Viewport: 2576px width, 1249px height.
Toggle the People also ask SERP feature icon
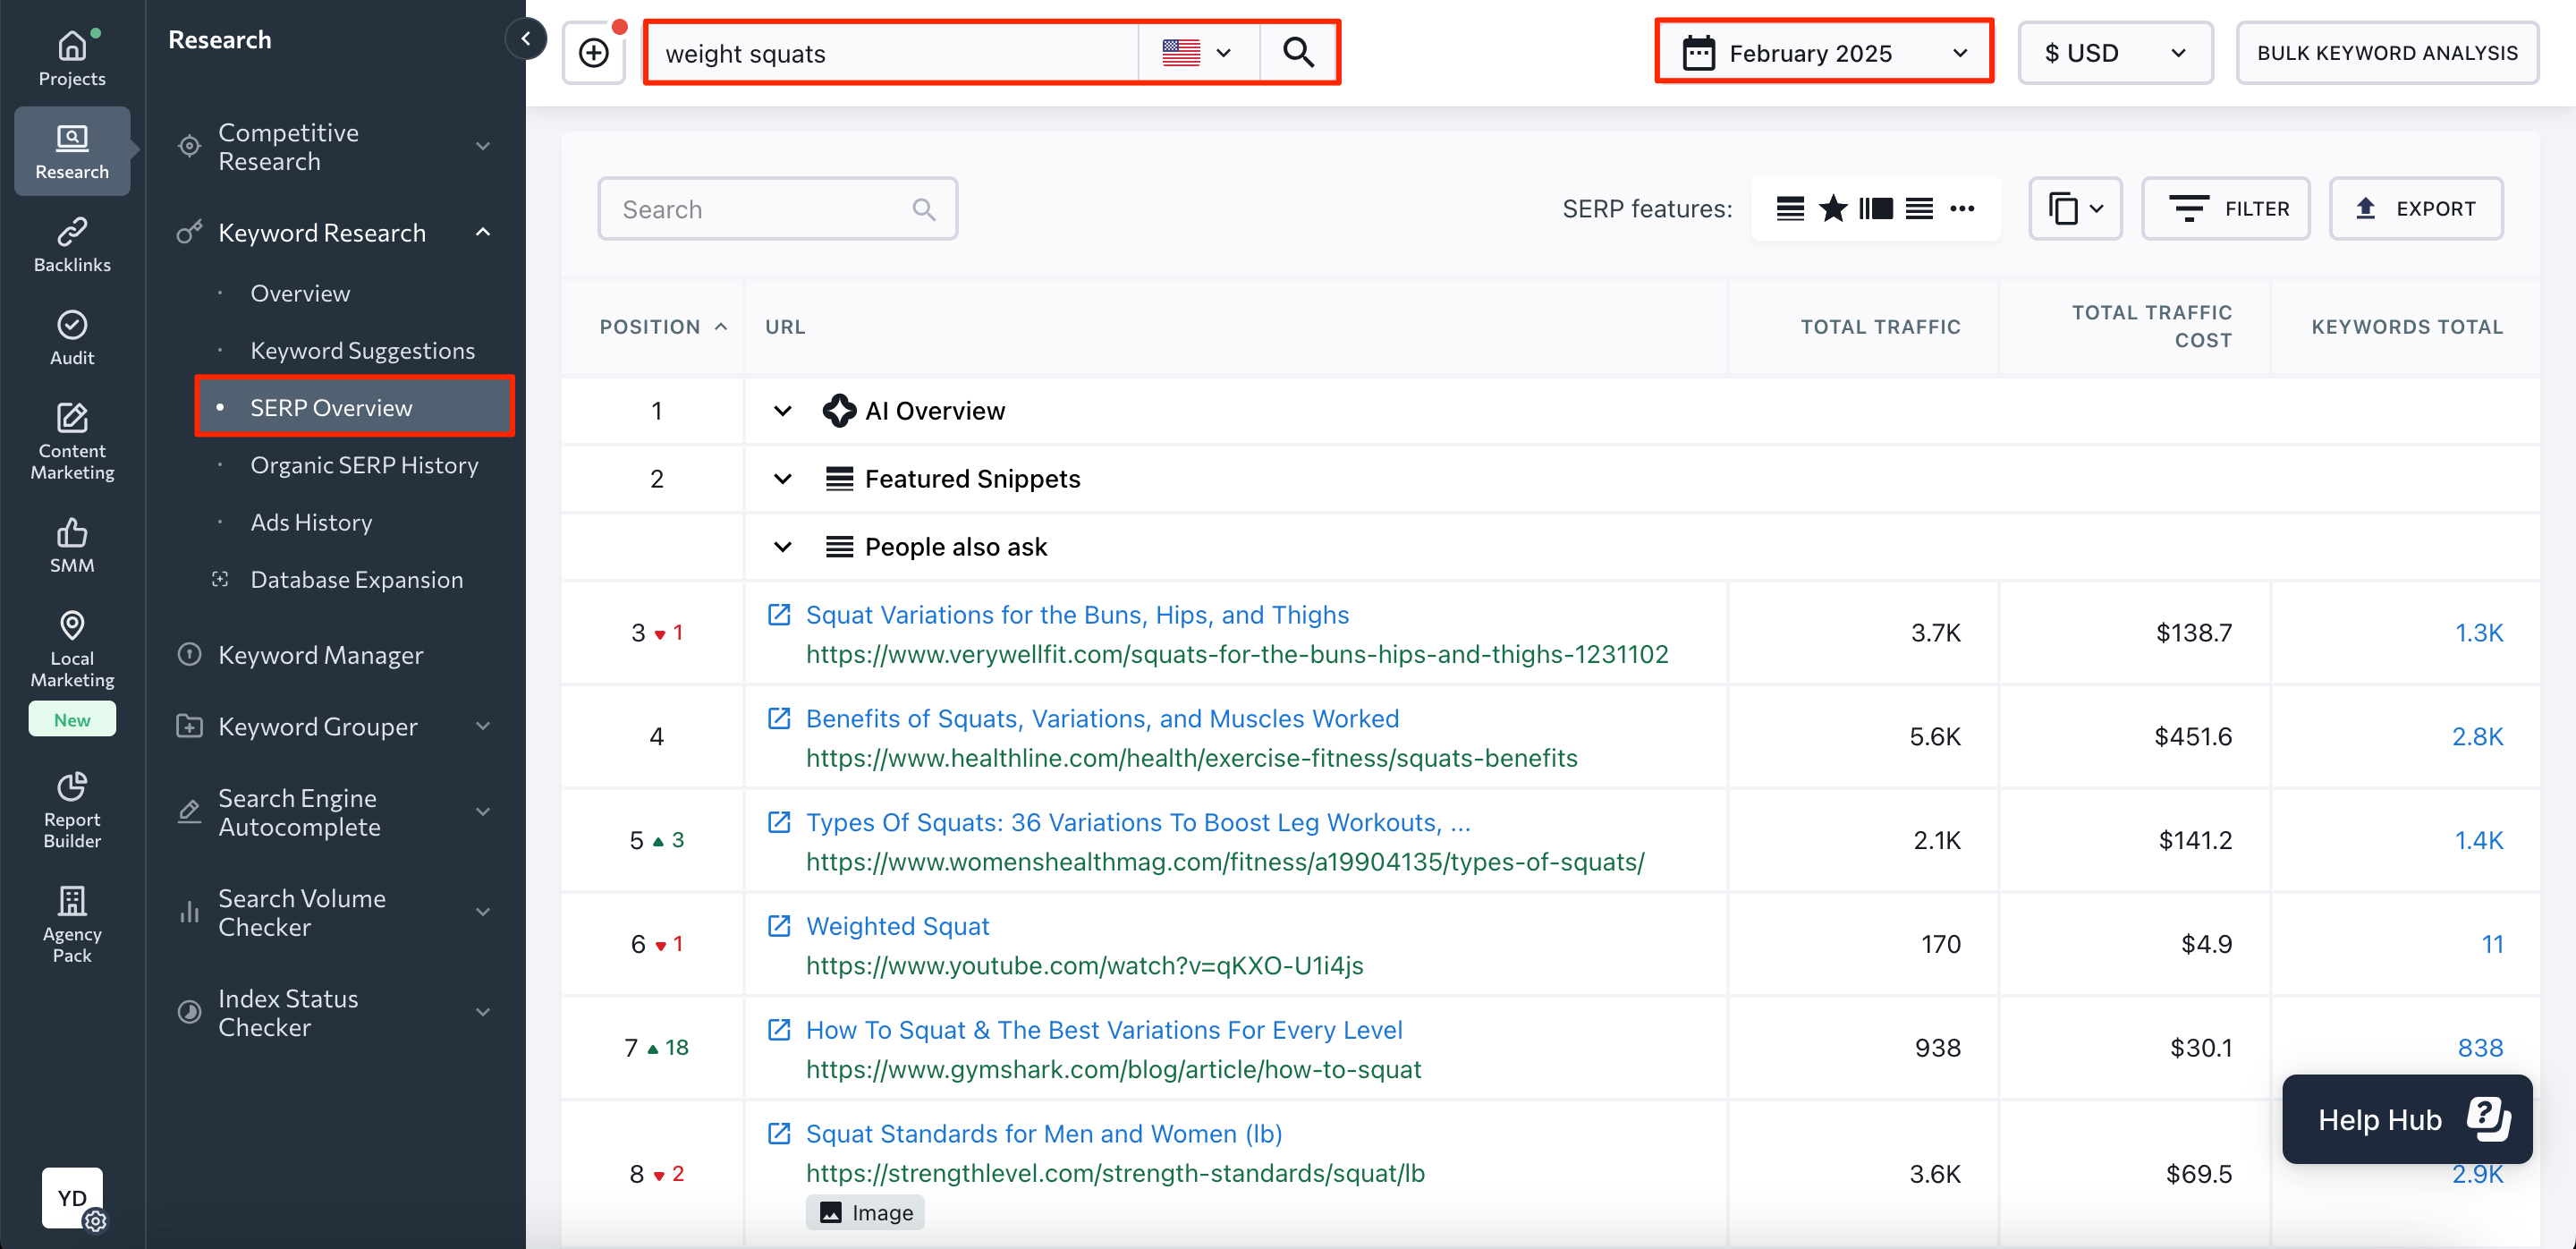tap(1919, 208)
